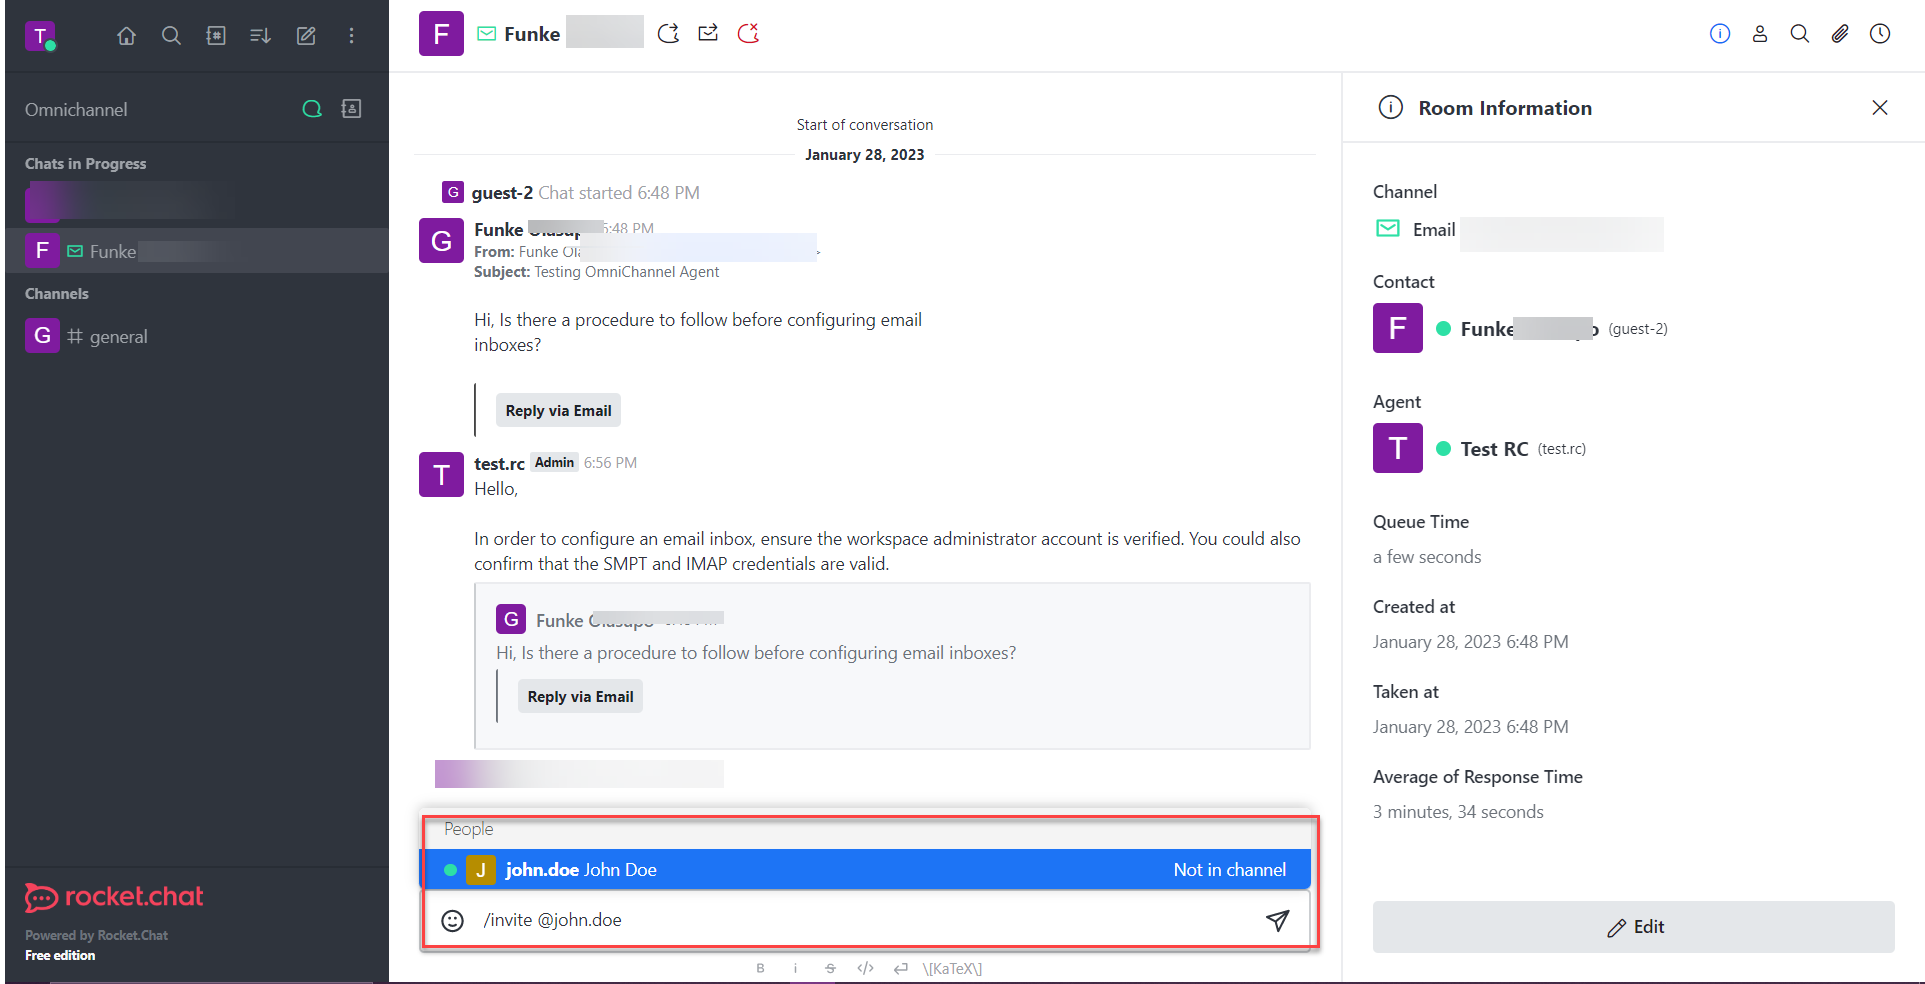Screen dimensions: 1925x984
Task: Click Reply via Email in quoted message
Action: click(580, 697)
